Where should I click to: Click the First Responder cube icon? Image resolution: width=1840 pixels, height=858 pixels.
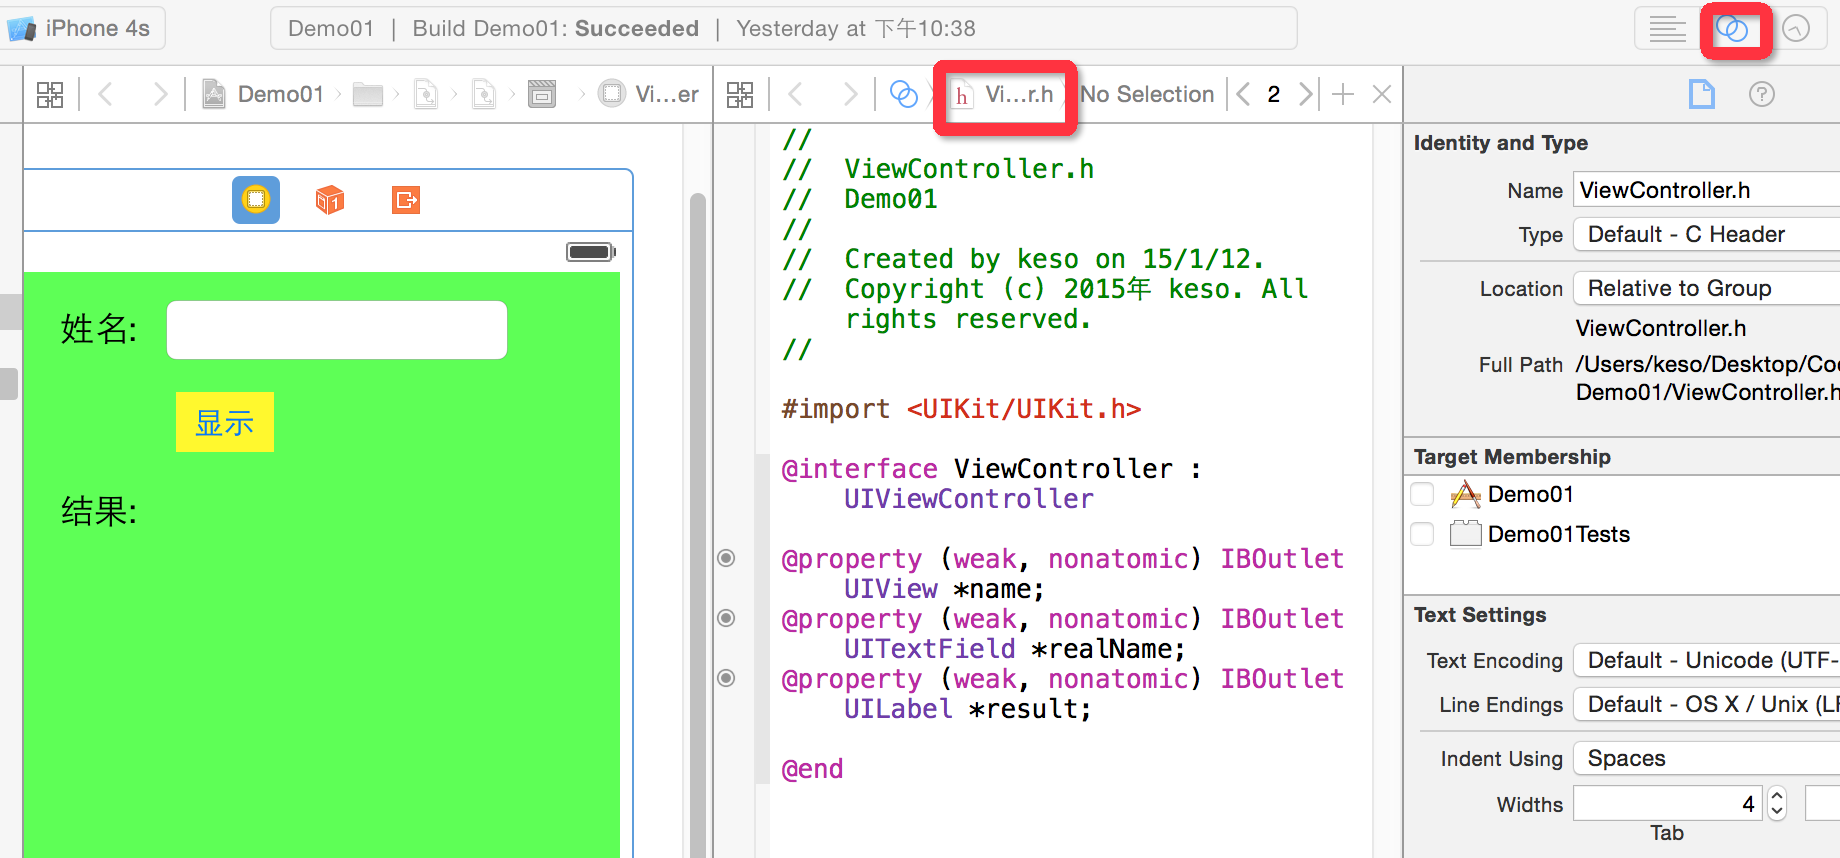[330, 200]
